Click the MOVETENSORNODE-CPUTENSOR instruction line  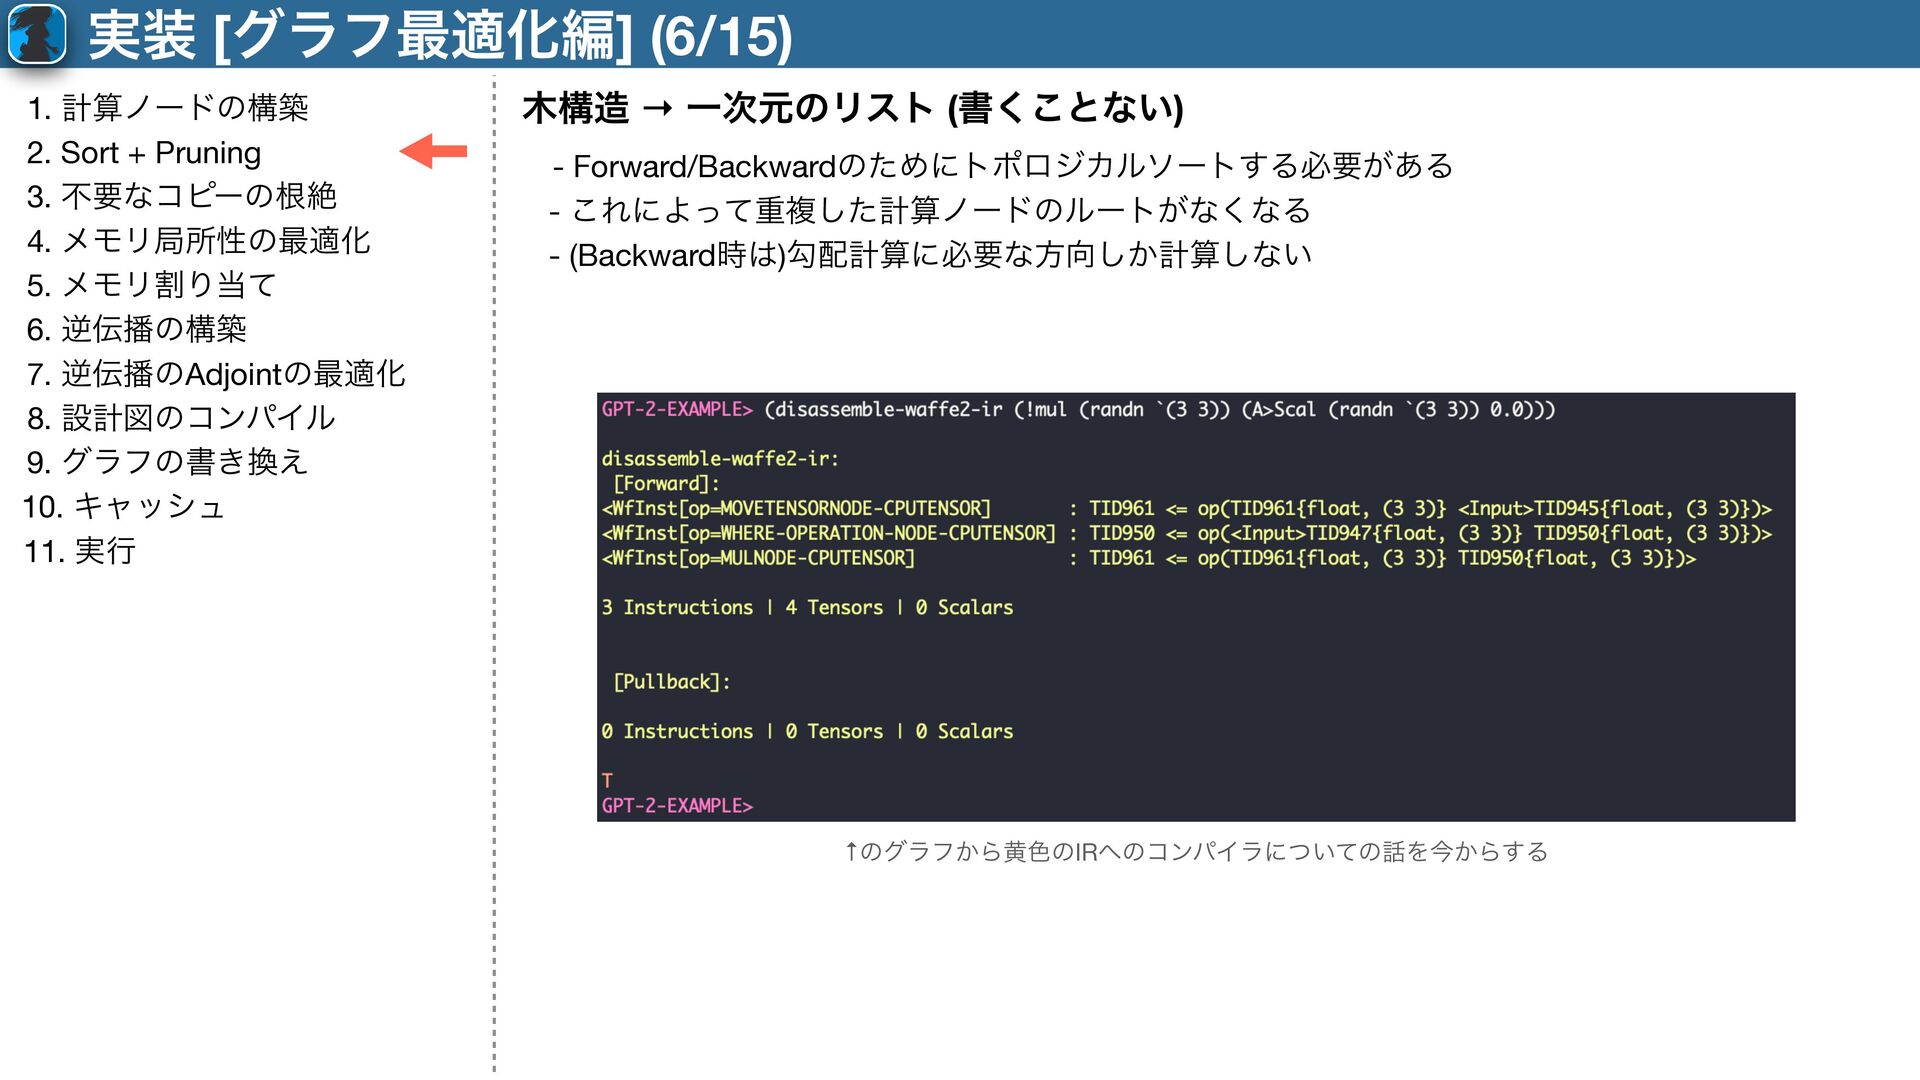click(x=796, y=509)
